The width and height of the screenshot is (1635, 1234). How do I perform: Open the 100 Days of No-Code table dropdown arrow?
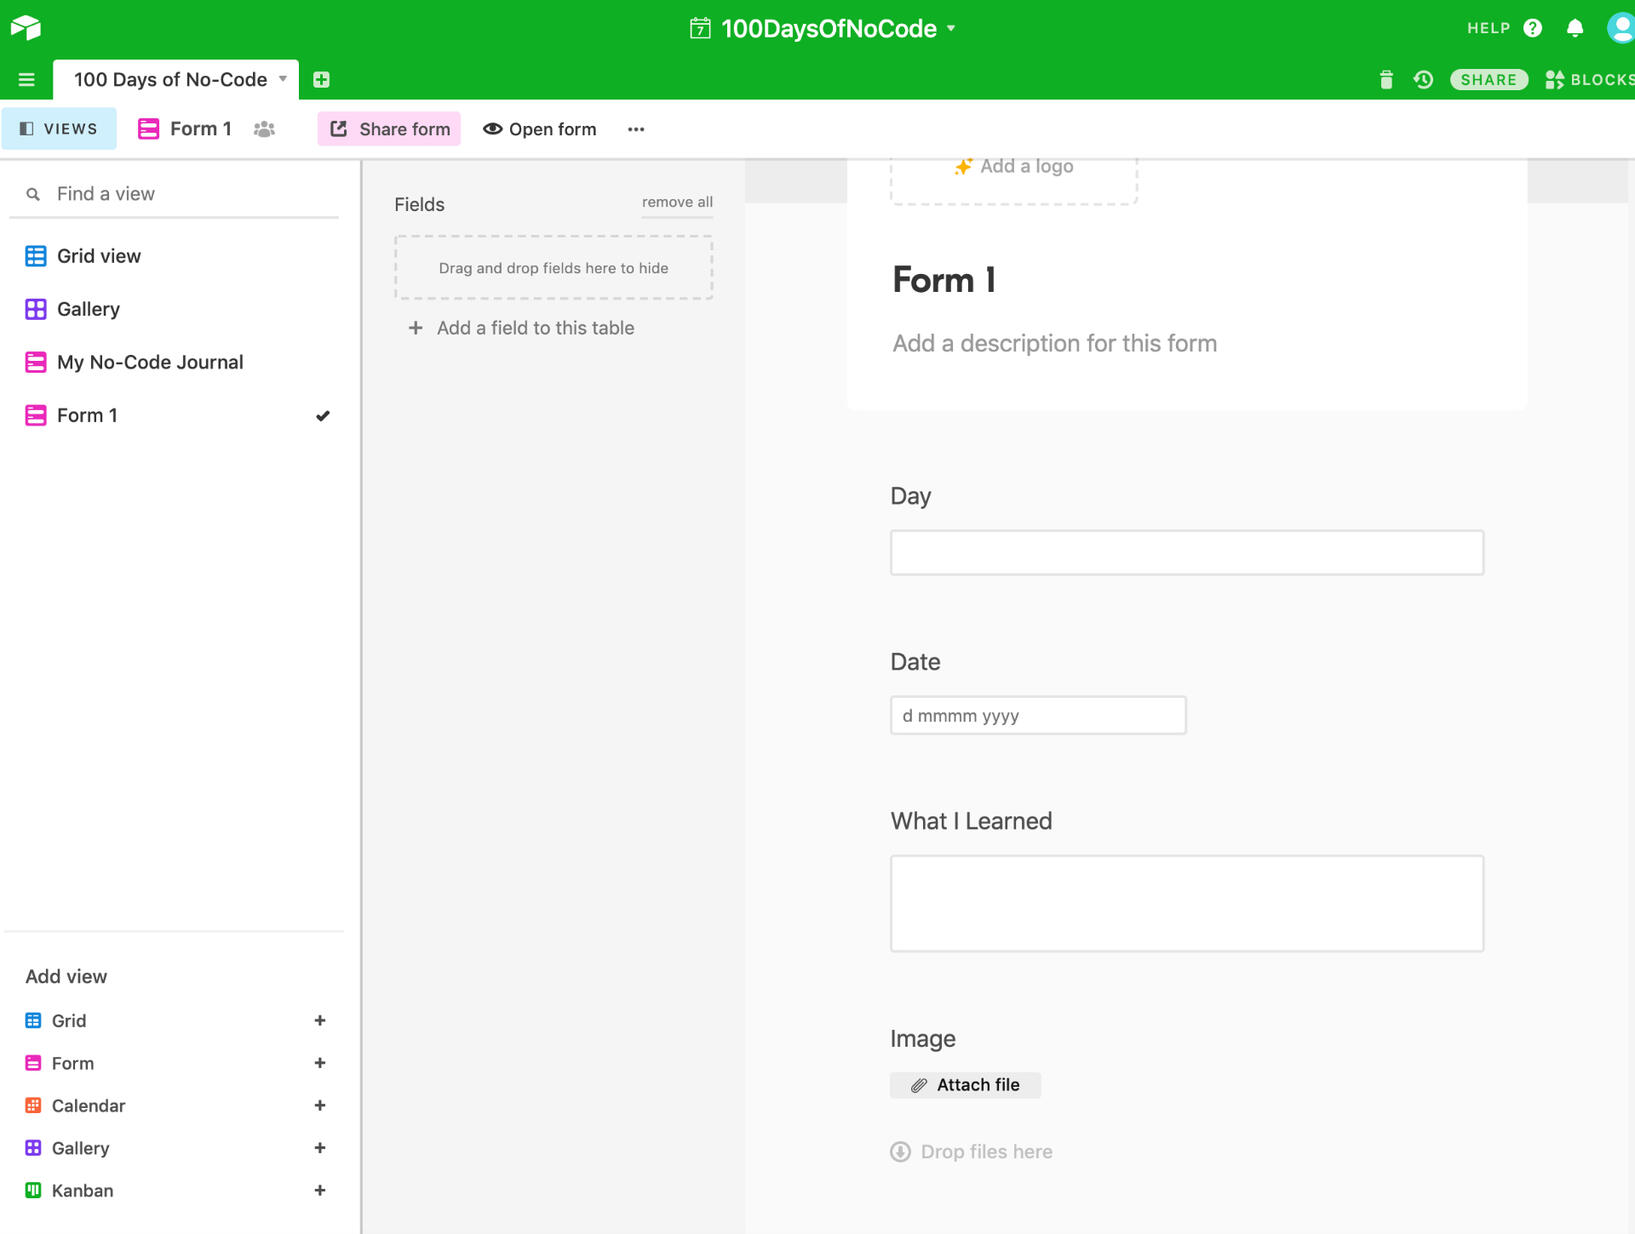point(283,79)
